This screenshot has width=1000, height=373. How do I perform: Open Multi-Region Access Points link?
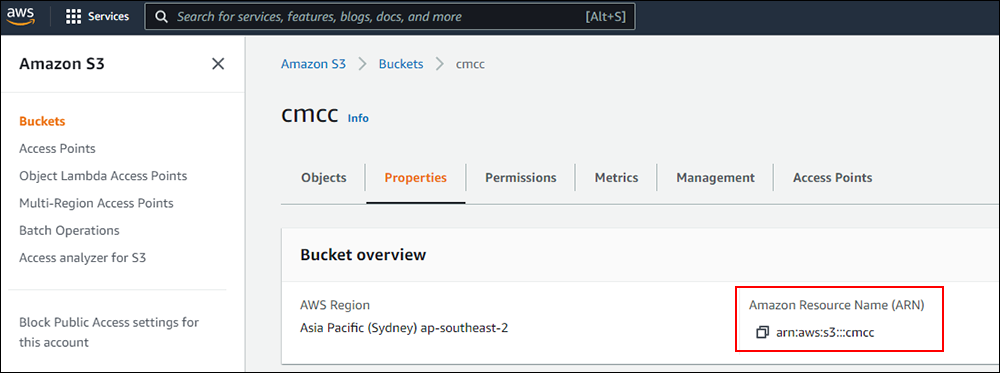(x=96, y=203)
